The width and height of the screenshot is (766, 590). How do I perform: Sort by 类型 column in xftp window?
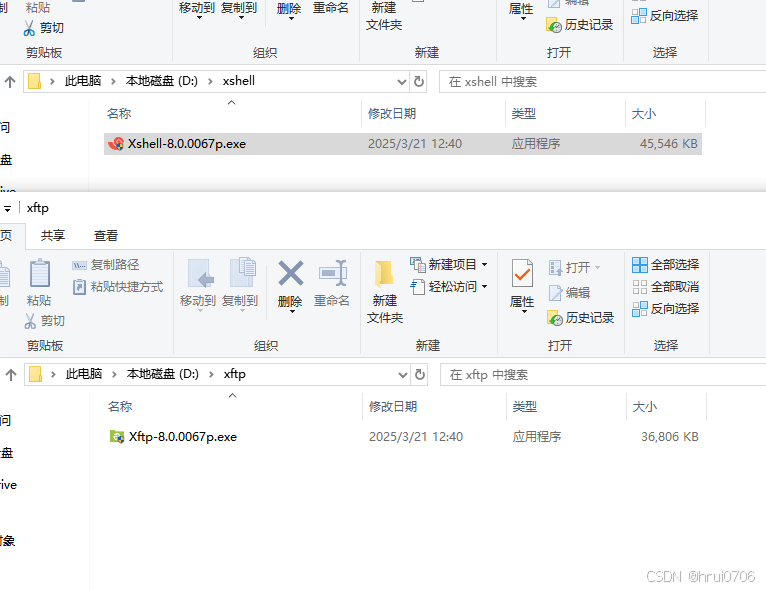pos(525,406)
